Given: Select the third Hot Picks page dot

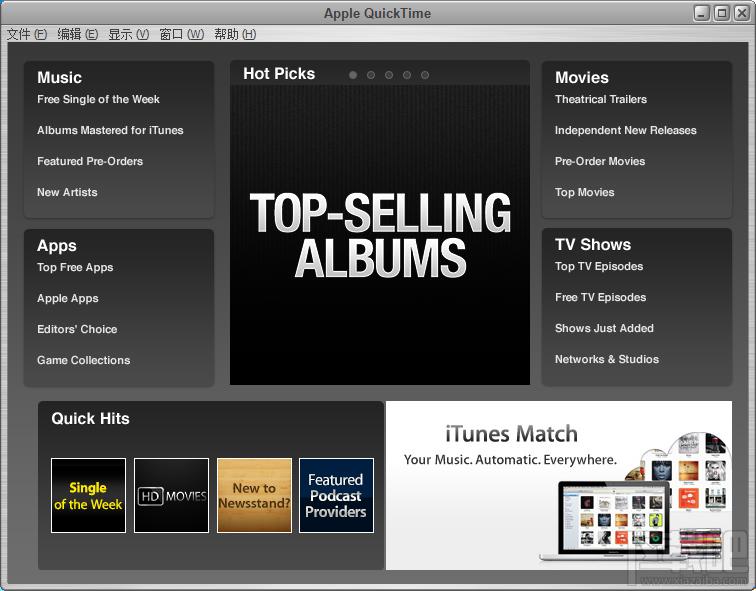Looking at the screenshot, I should (389, 75).
